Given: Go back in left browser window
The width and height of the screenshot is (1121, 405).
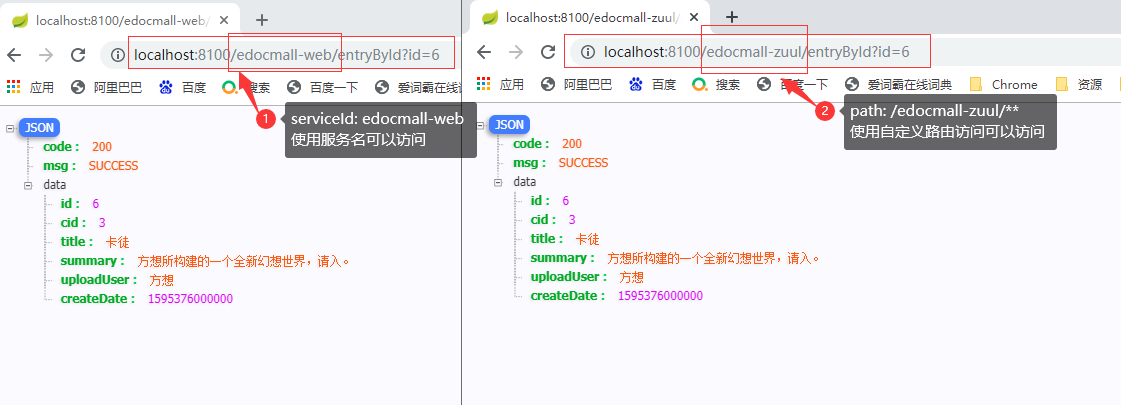Looking at the screenshot, I should 14,54.
